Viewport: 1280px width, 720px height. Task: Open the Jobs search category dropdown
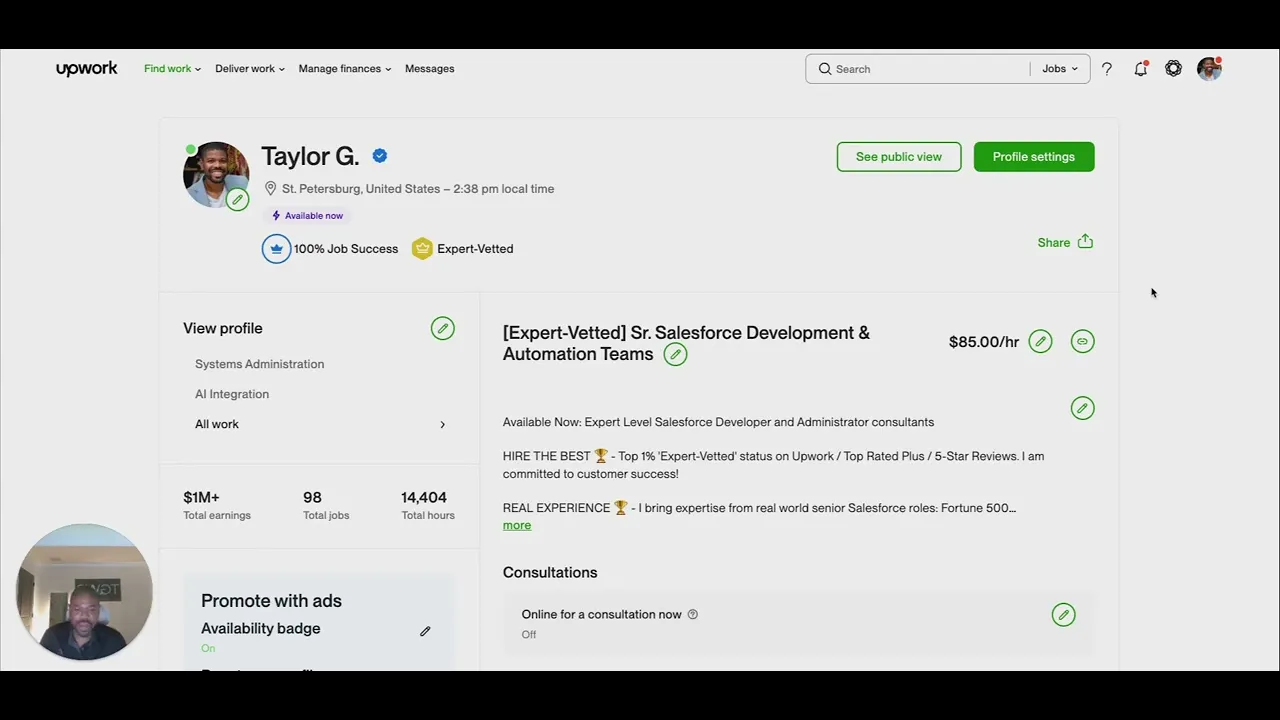[1060, 69]
